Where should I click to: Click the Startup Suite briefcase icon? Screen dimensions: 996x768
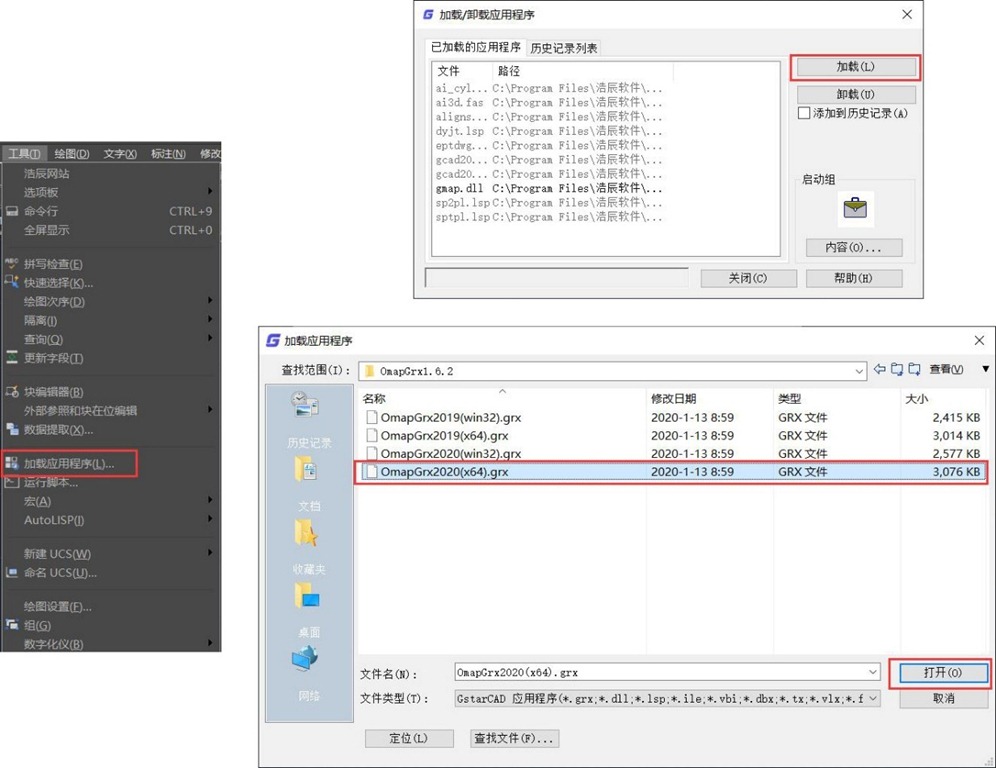[855, 209]
